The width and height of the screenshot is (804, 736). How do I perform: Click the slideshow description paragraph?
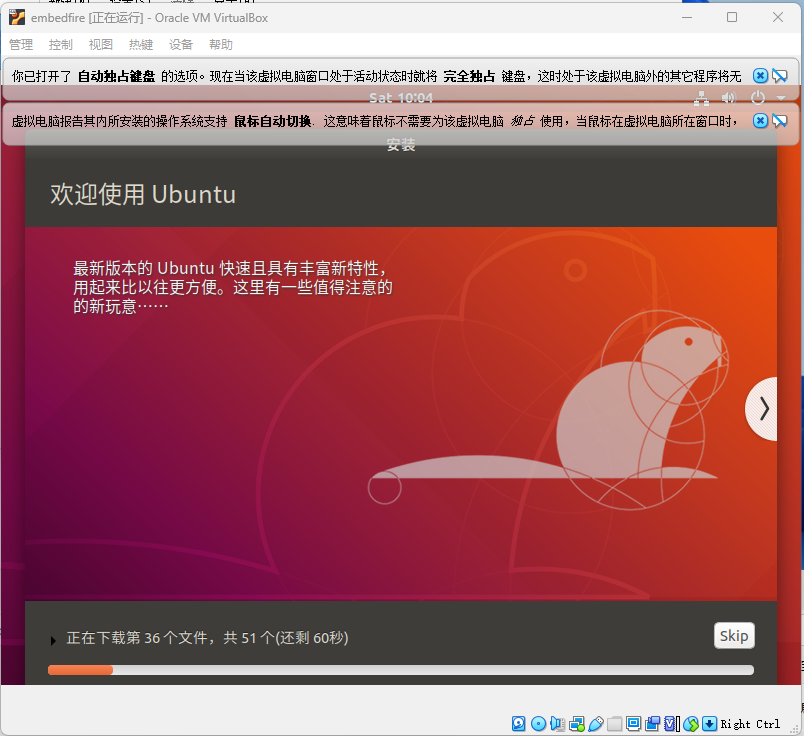coord(233,287)
